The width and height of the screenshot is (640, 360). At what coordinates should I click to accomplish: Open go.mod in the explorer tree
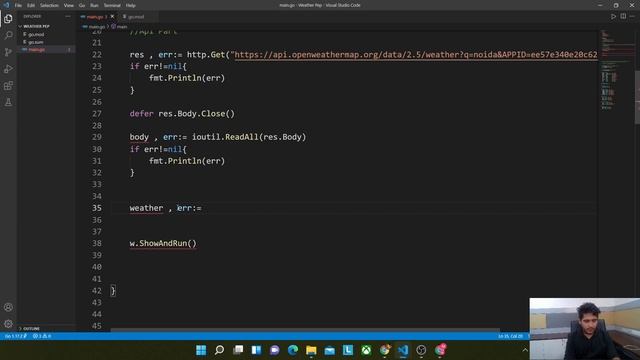coord(36,34)
